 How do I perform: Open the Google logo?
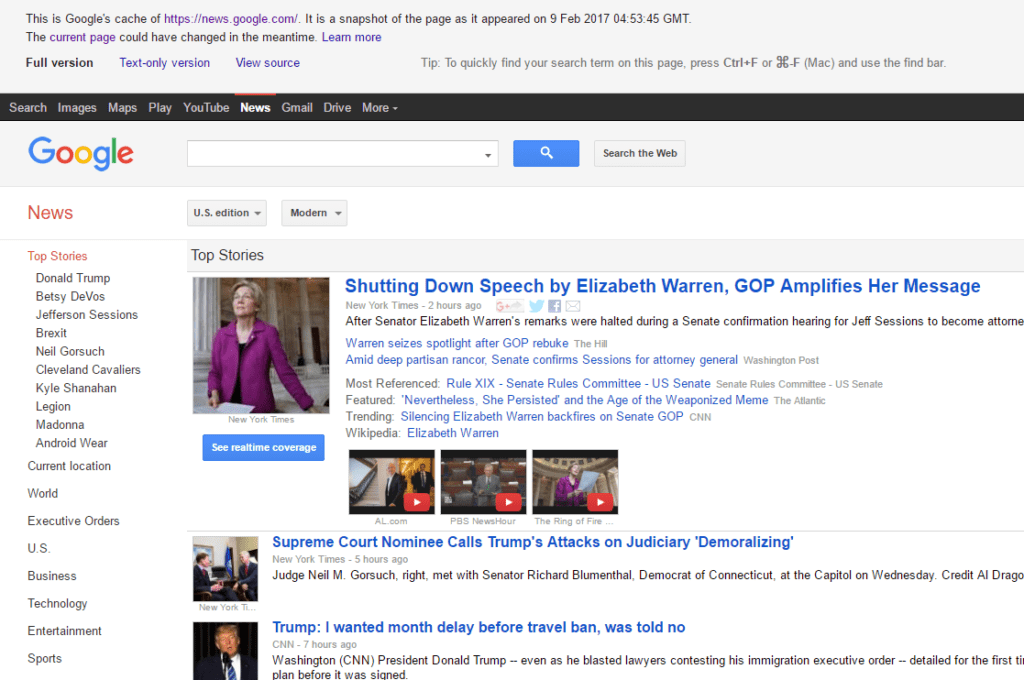click(81, 154)
